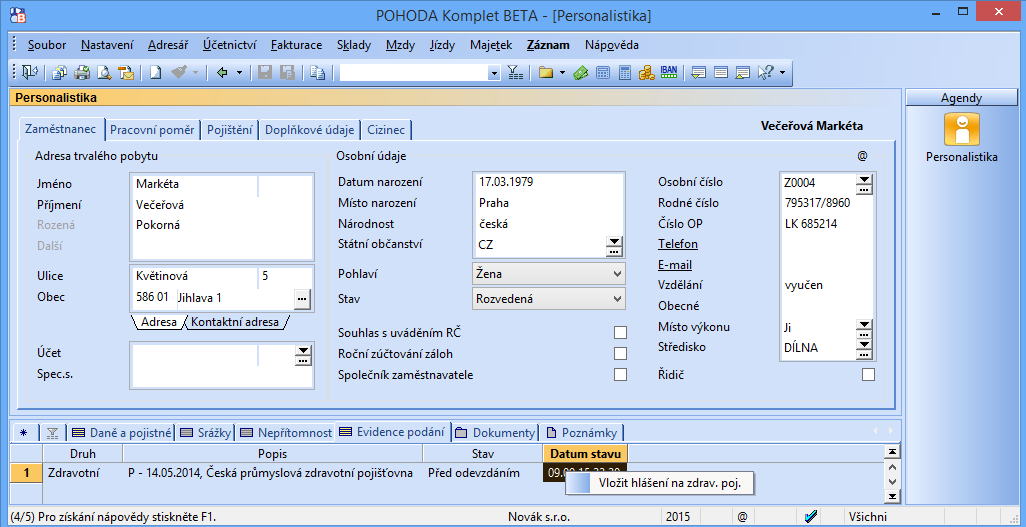The width and height of the screenshot is (1026, 527).
Task: Open the Stav dropdown showing Rozvedená
Action: [x=548, y=299]
